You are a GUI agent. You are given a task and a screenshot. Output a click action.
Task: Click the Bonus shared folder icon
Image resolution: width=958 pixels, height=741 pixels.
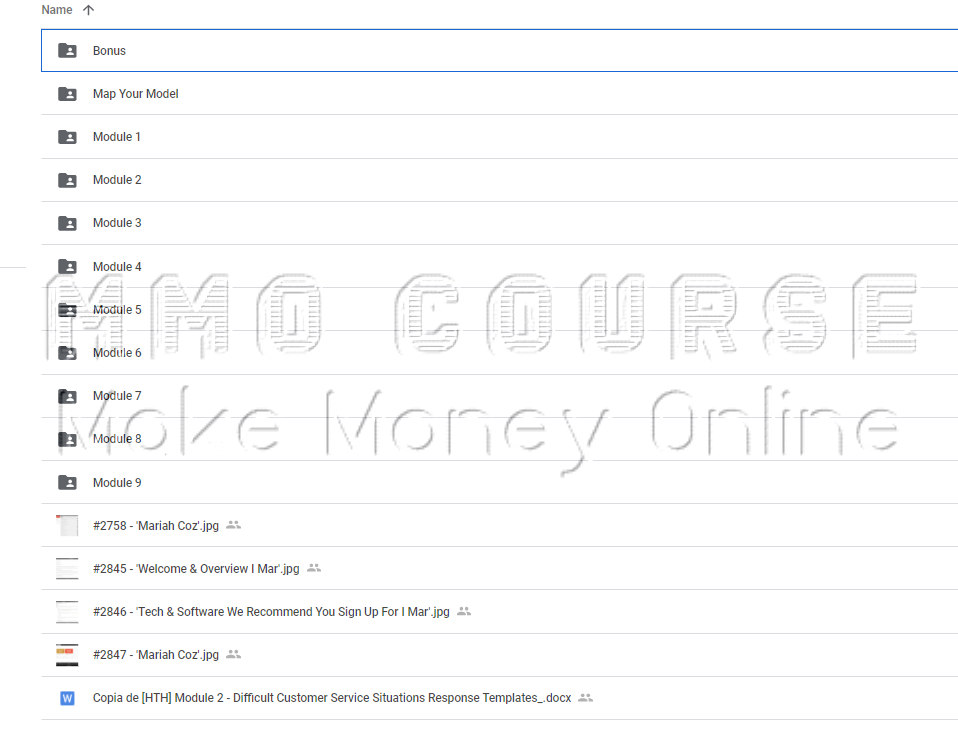click(x=67, y=51)
